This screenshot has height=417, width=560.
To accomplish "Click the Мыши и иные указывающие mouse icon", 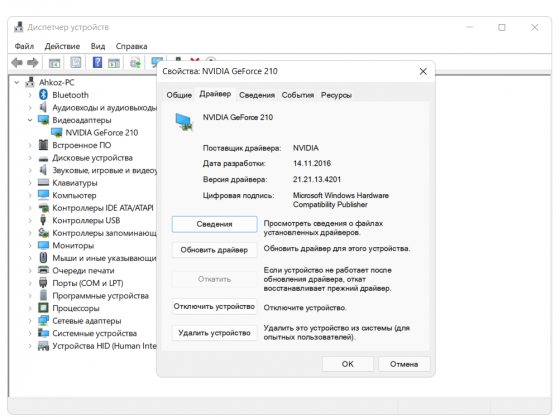I will coord(43,258).
